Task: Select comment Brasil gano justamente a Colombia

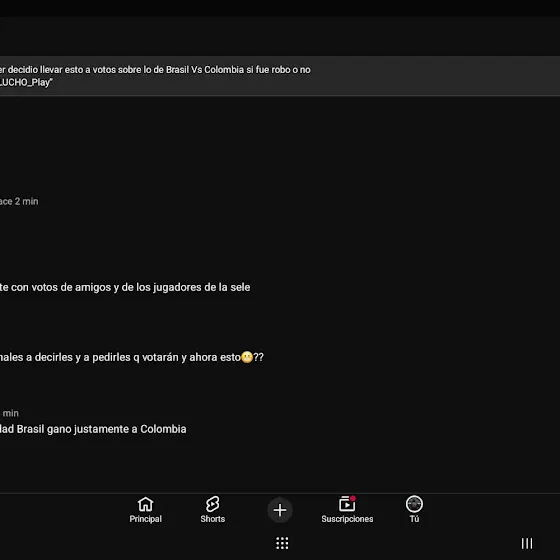Action: pos(93,429)
